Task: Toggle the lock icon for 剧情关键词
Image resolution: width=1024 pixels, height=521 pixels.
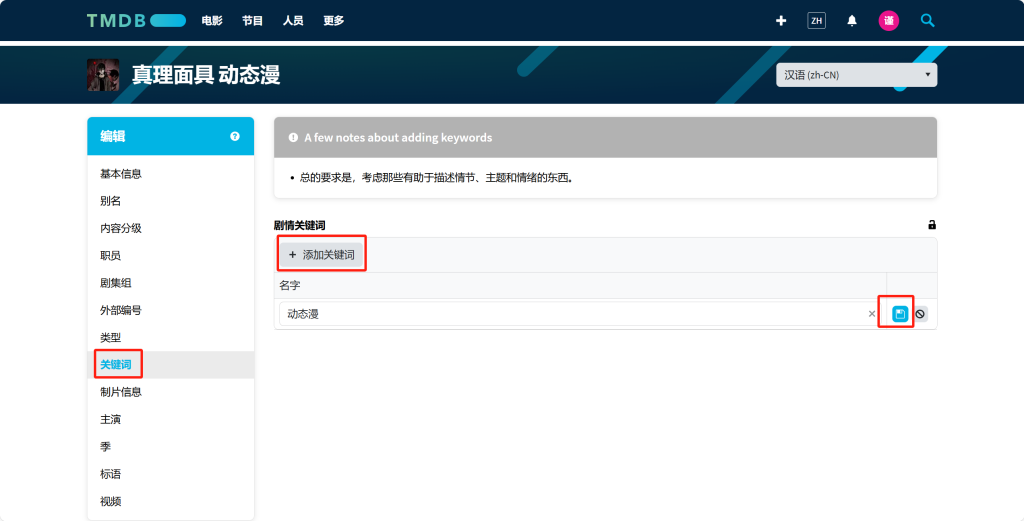Action: pos(932,225)
